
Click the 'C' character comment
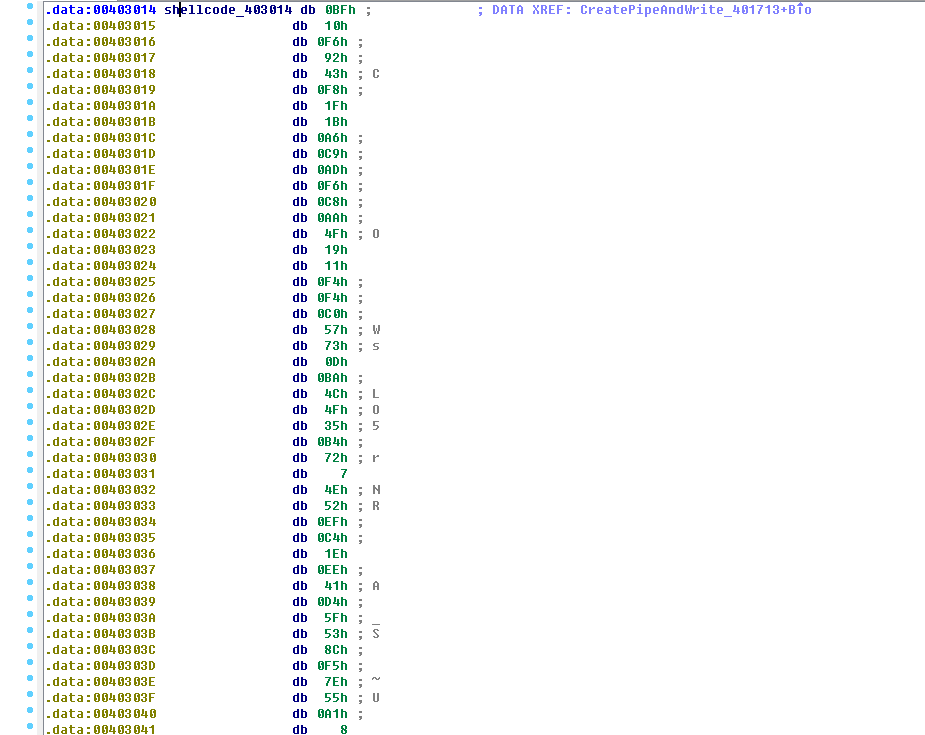pyautogui.click(x=376, y=74)
